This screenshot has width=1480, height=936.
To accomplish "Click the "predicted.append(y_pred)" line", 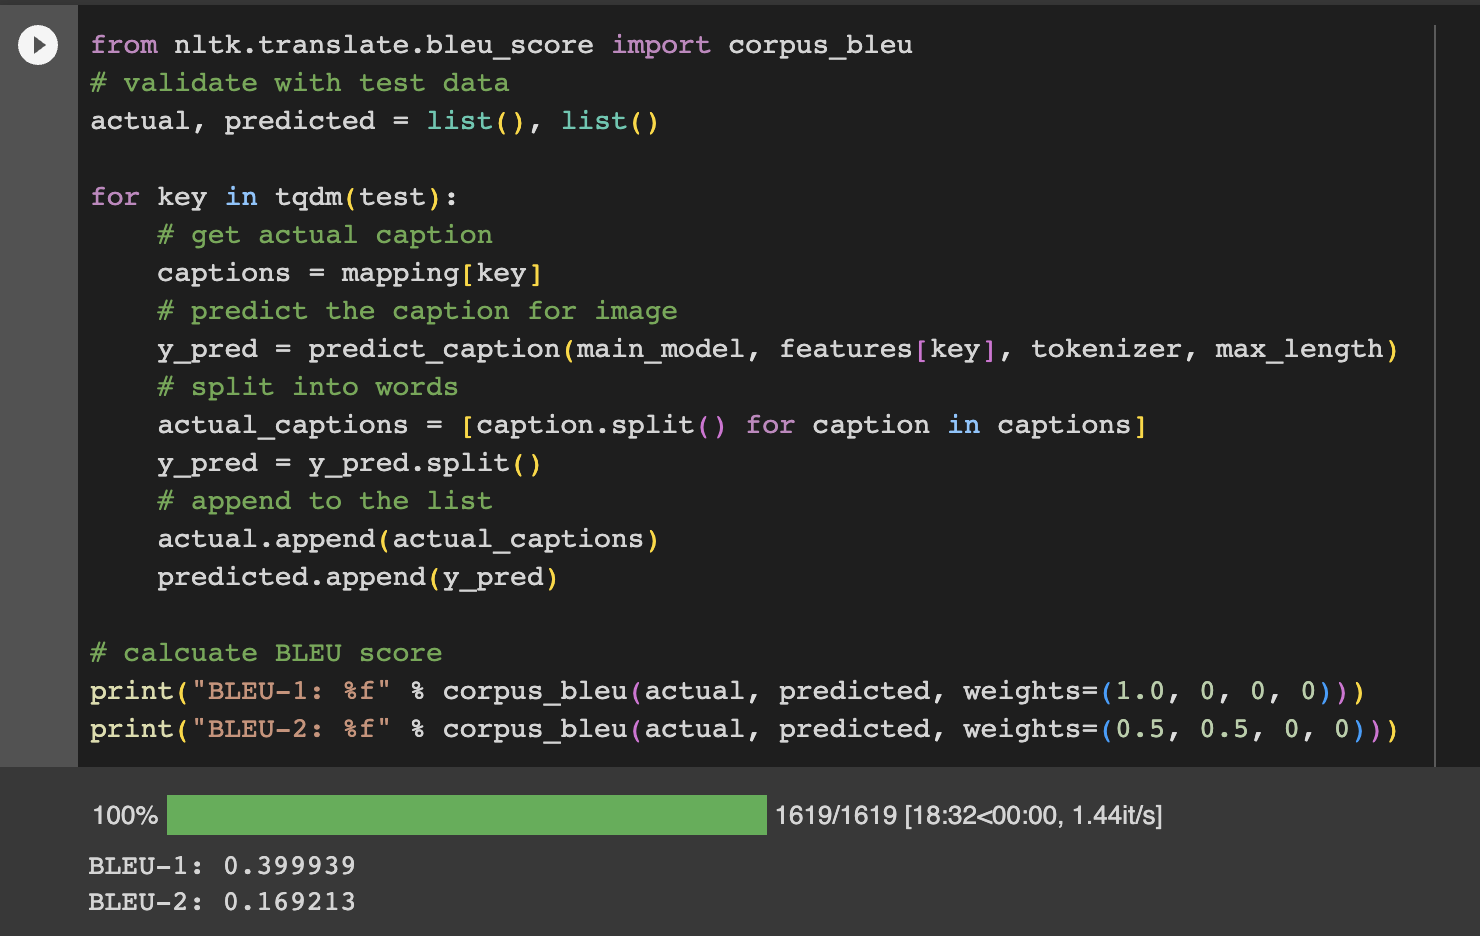I will tap(358, 577).
